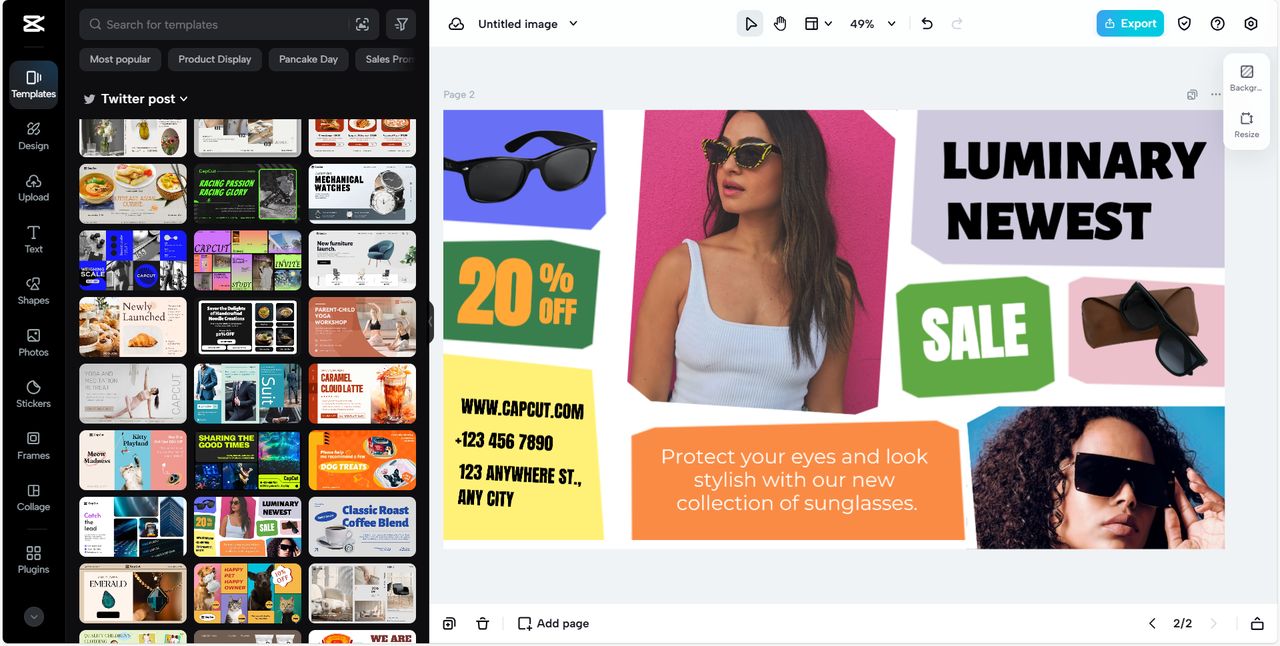
Task: Open the Upload sidebar panel
Action: (x=33, y=188)
